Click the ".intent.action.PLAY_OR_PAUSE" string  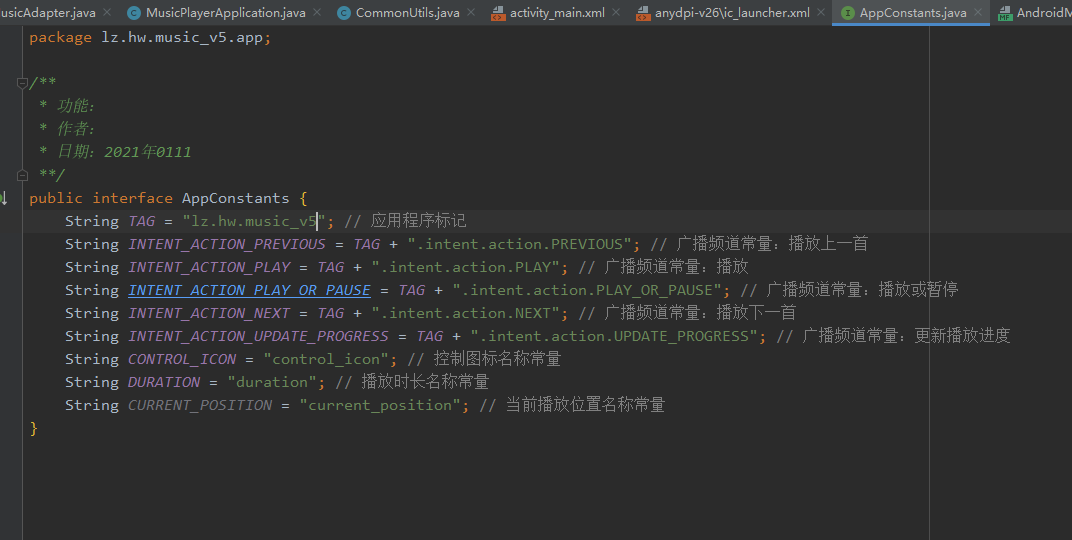tap(587, 290)
